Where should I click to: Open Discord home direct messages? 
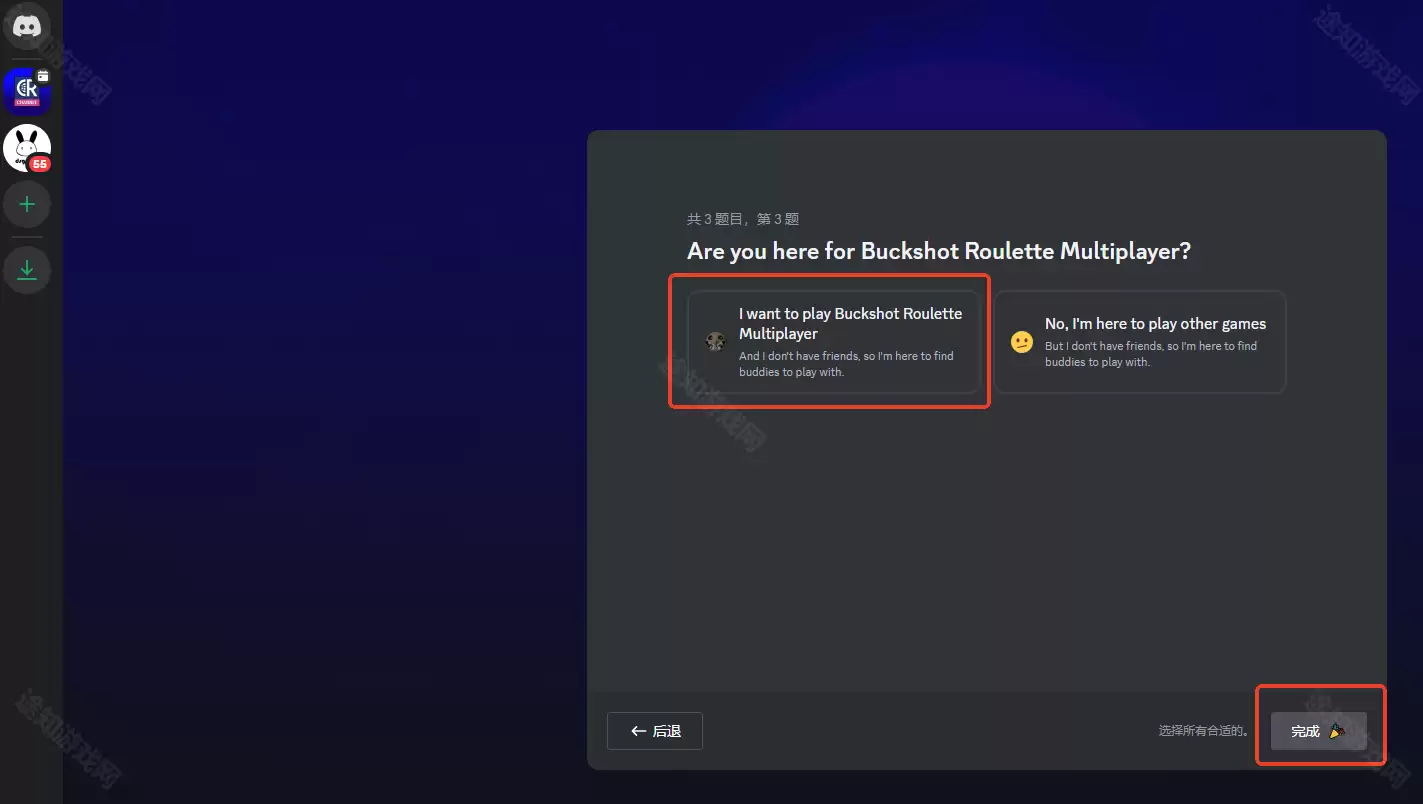point(27,27)
